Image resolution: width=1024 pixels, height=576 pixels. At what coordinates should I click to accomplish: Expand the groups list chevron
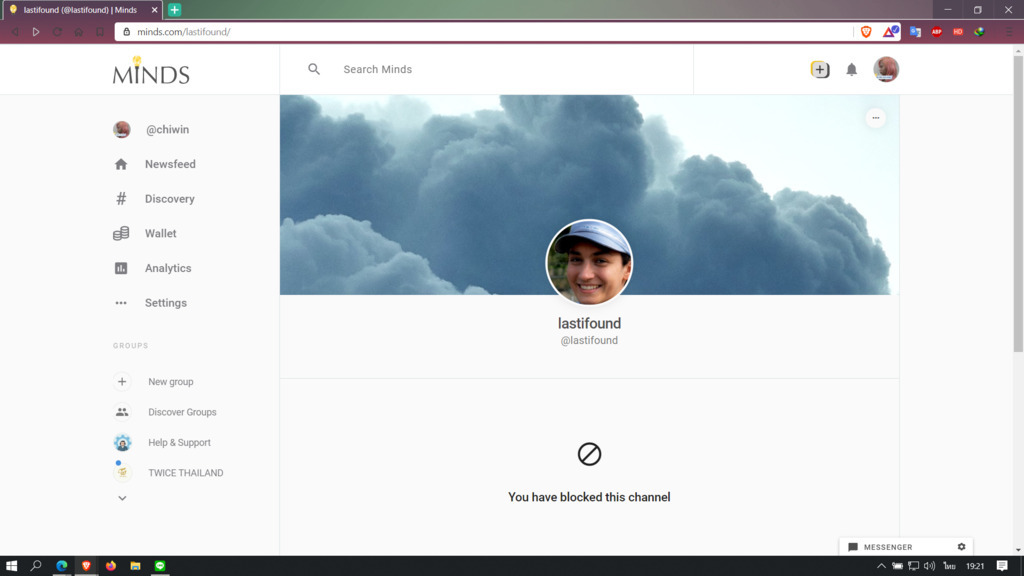pyautogui.click(x=122, y=498)
